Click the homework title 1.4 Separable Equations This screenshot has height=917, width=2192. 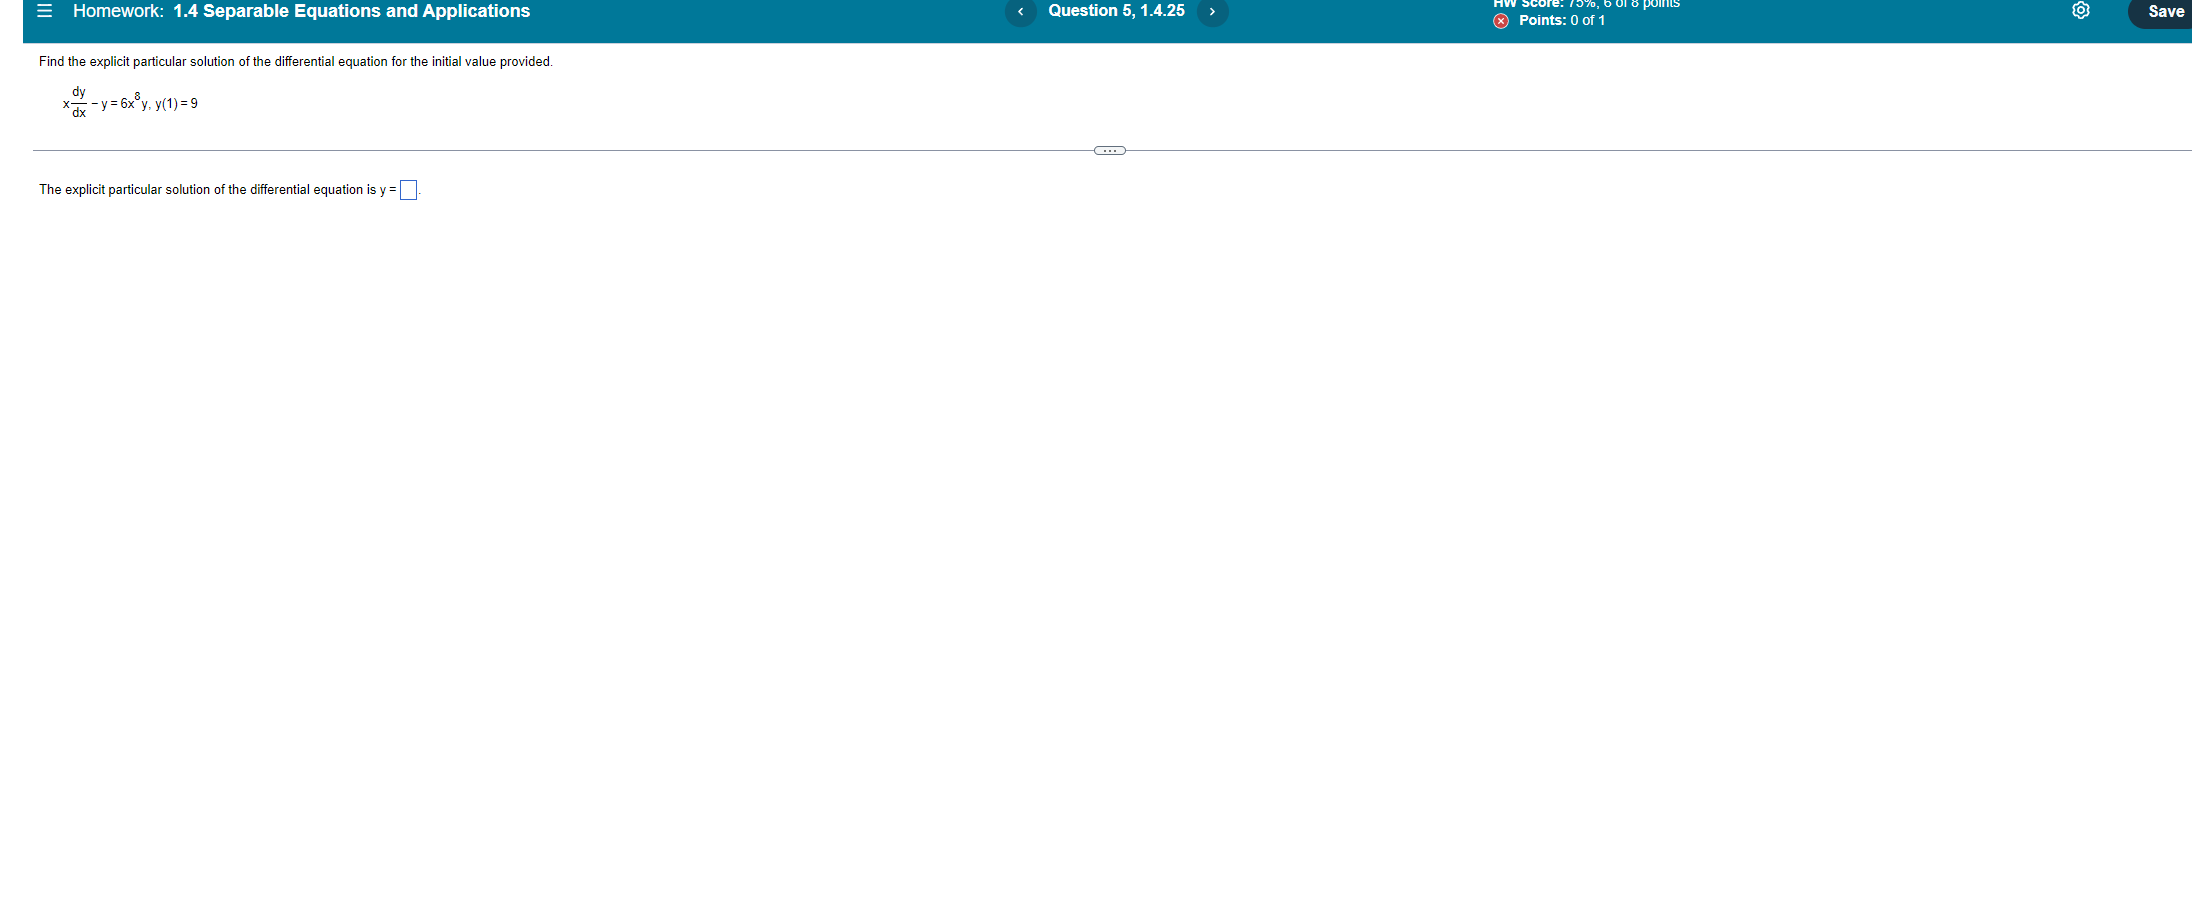[351, 11]
